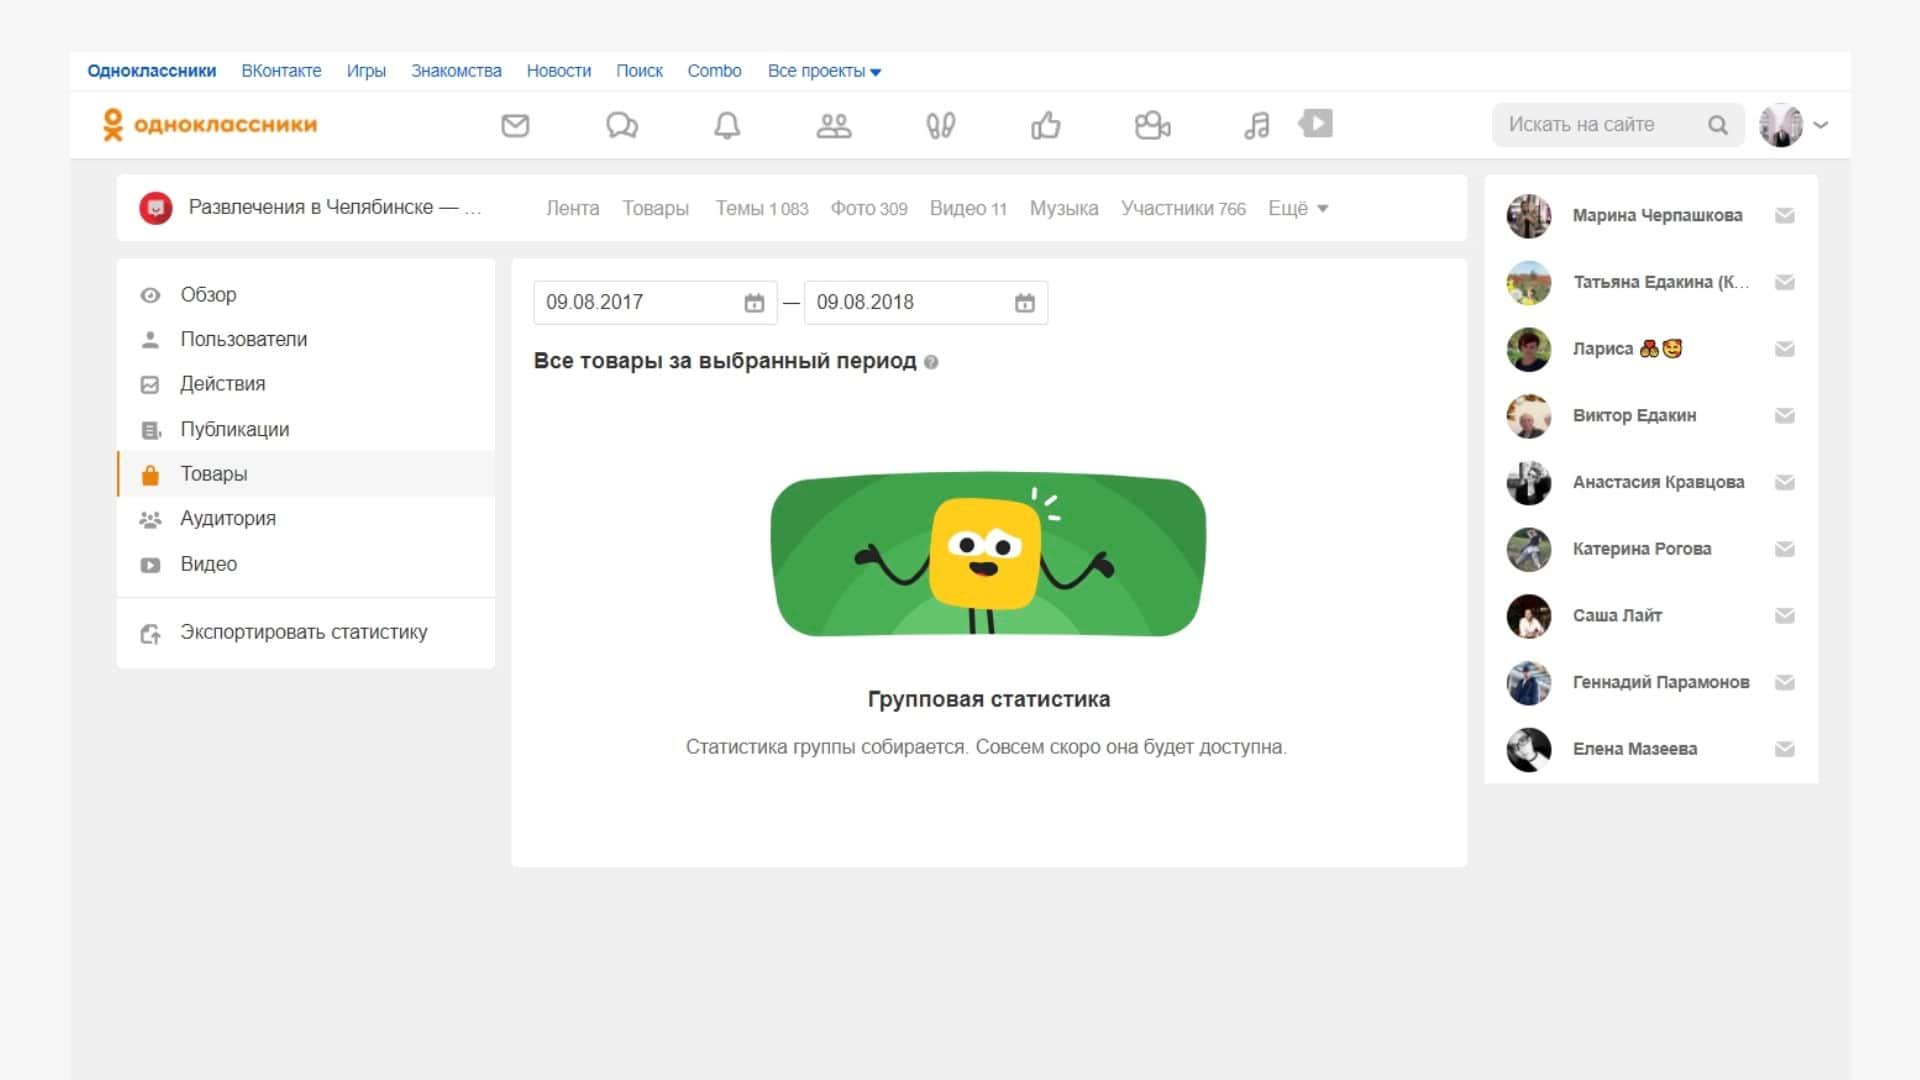Expand the Все проекты dropdown
The height and width of the screenshot is (1080, 1920).
[x=824, y=71]
